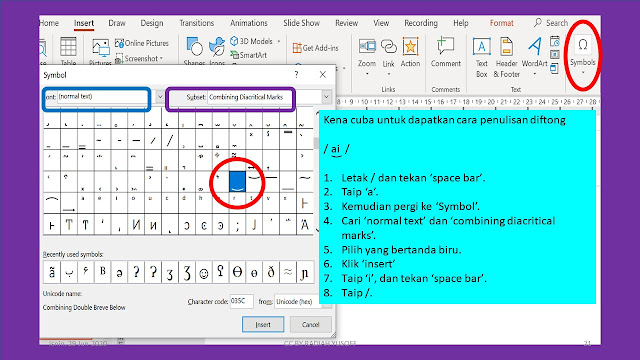Pick the ð (eth) recently used symbol

[271, 272]
